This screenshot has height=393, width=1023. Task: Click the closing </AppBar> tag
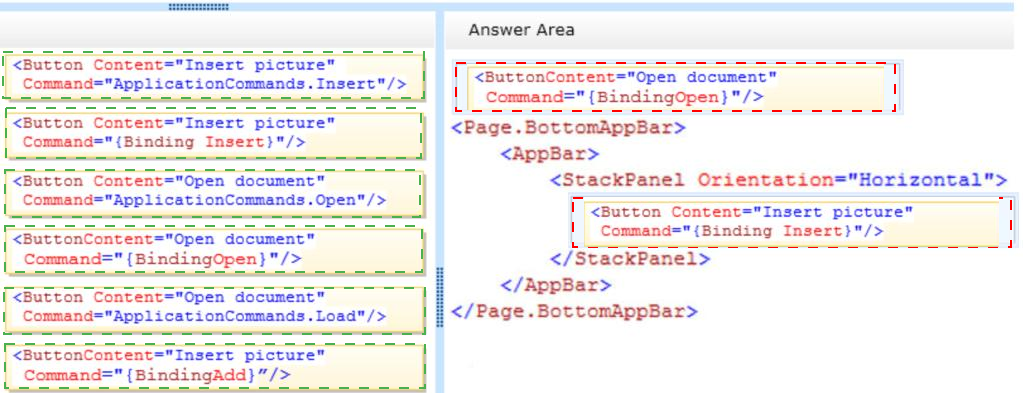coord(555,285)
